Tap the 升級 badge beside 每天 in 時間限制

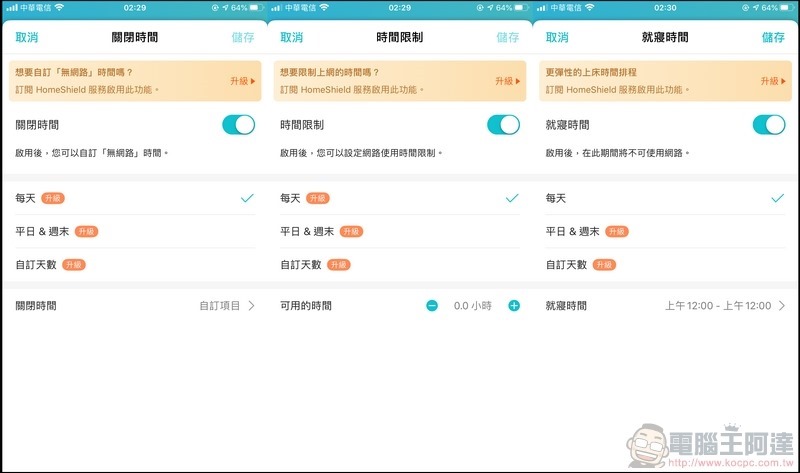click(317, 198)
